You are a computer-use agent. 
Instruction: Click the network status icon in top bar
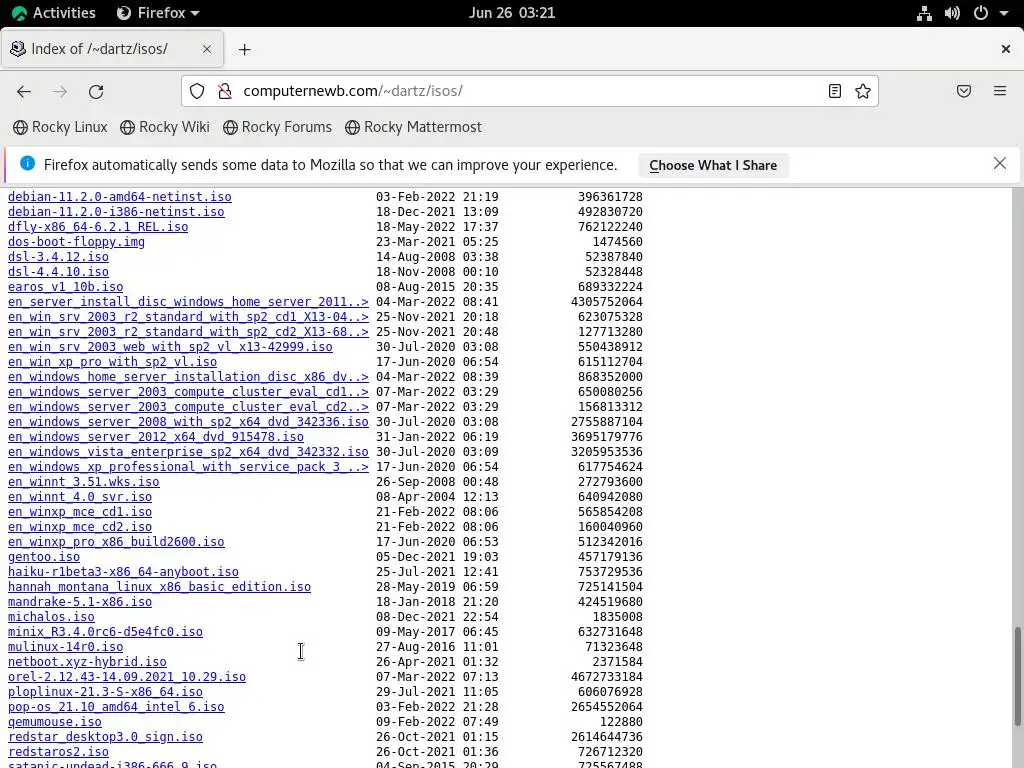pos(924,13)
